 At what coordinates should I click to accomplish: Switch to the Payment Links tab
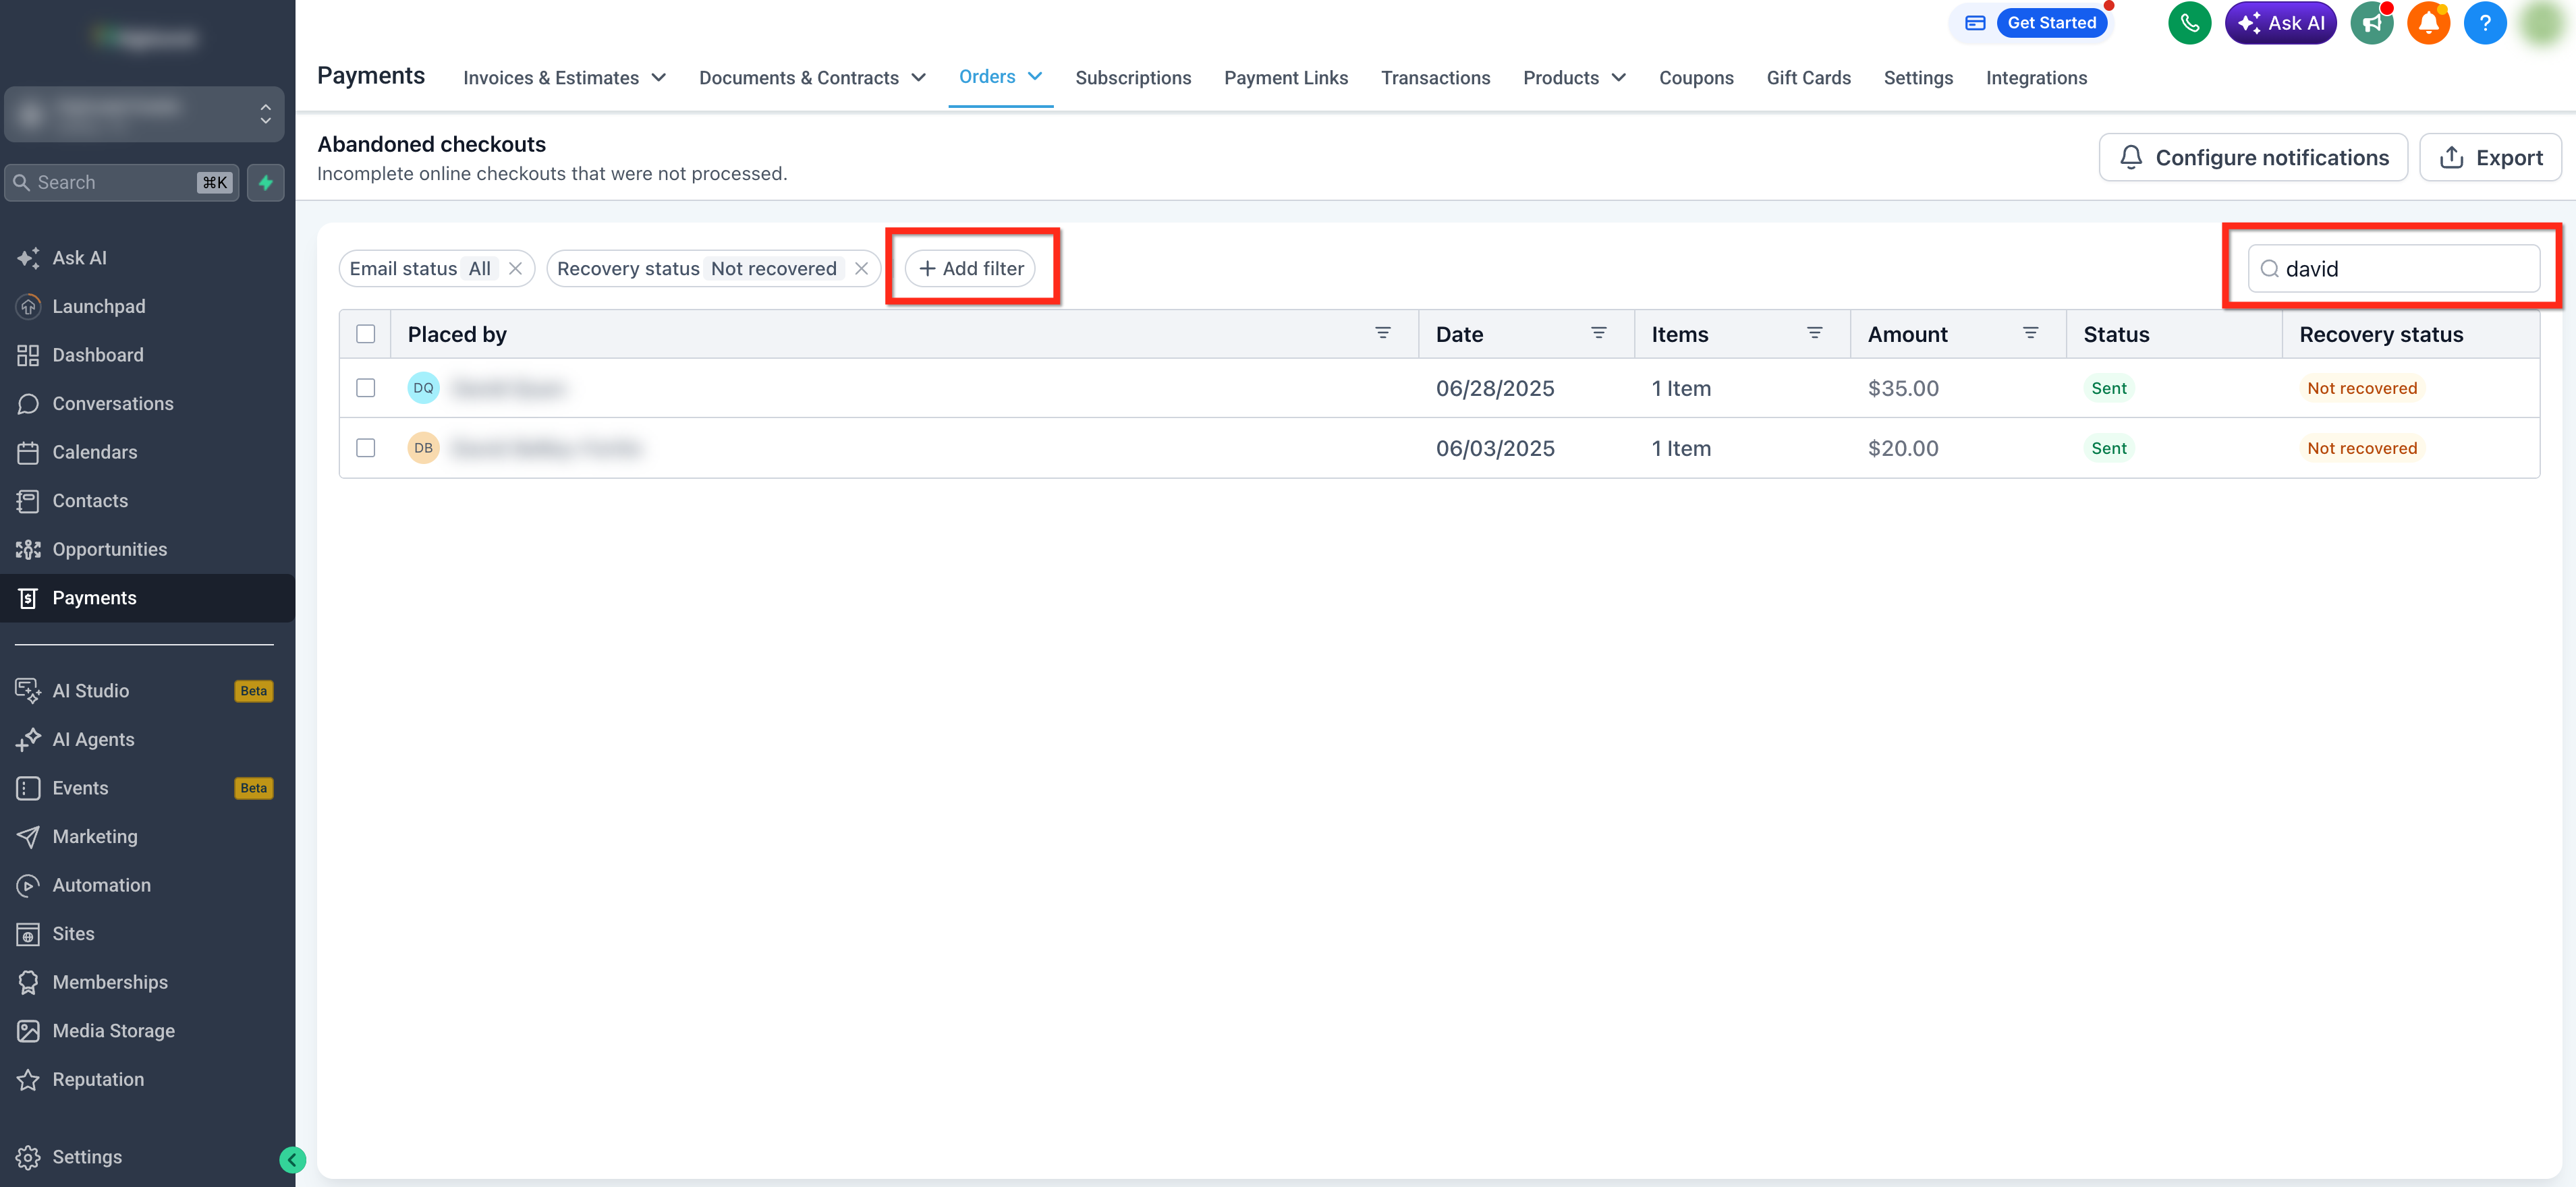point(1286,78)
